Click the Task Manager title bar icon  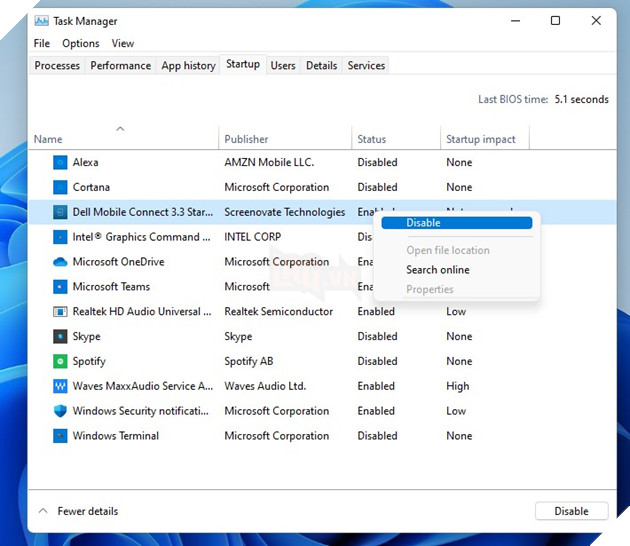coord(41,20)
